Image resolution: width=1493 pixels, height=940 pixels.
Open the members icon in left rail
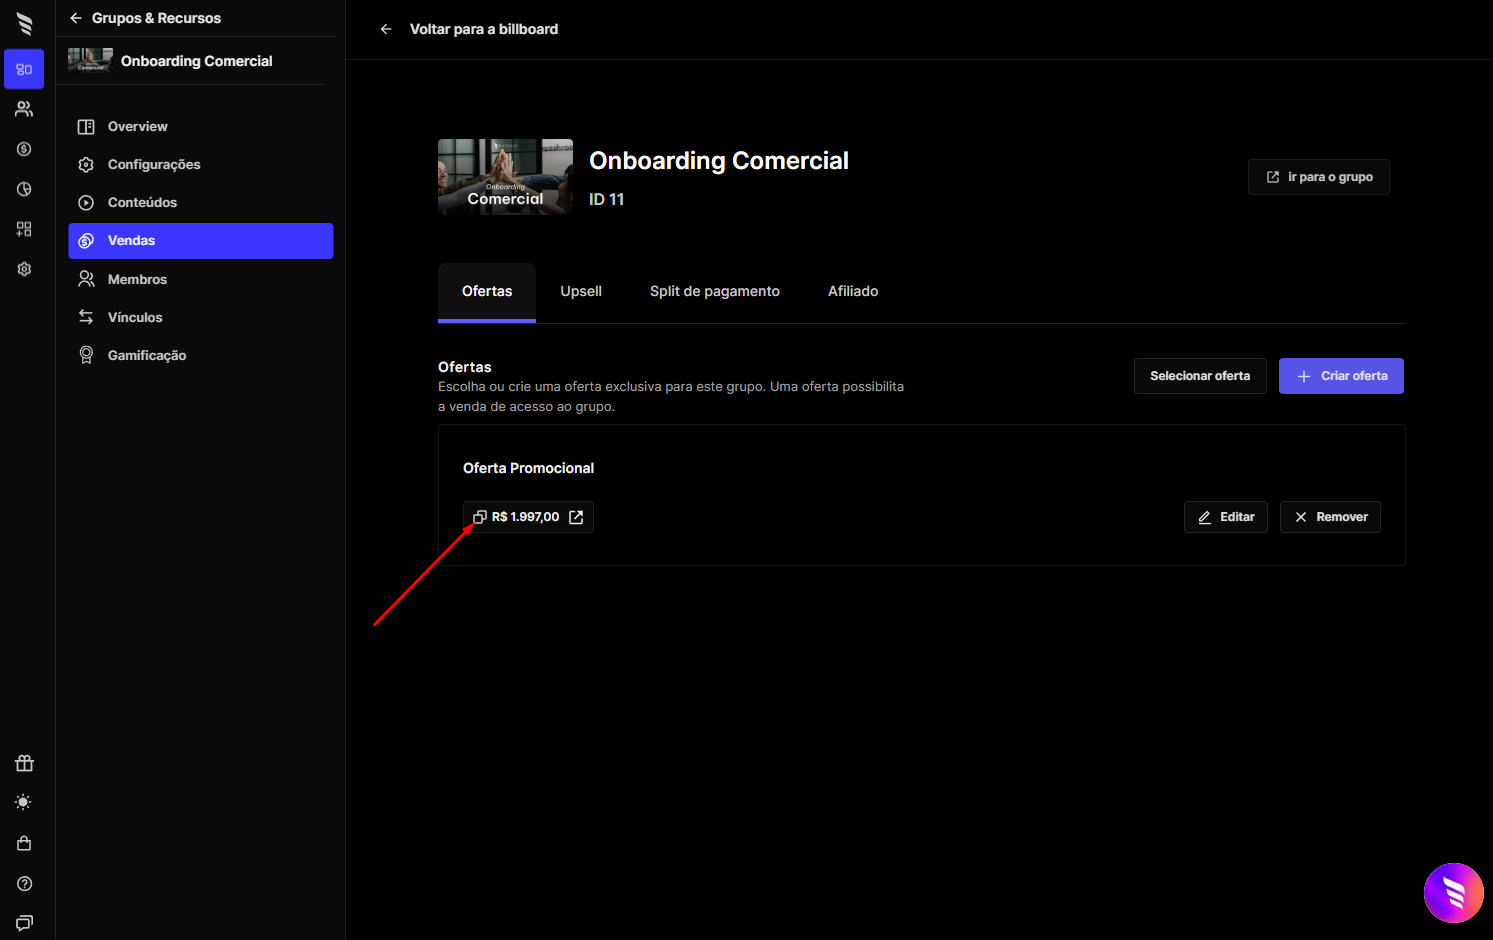(24, 109)
